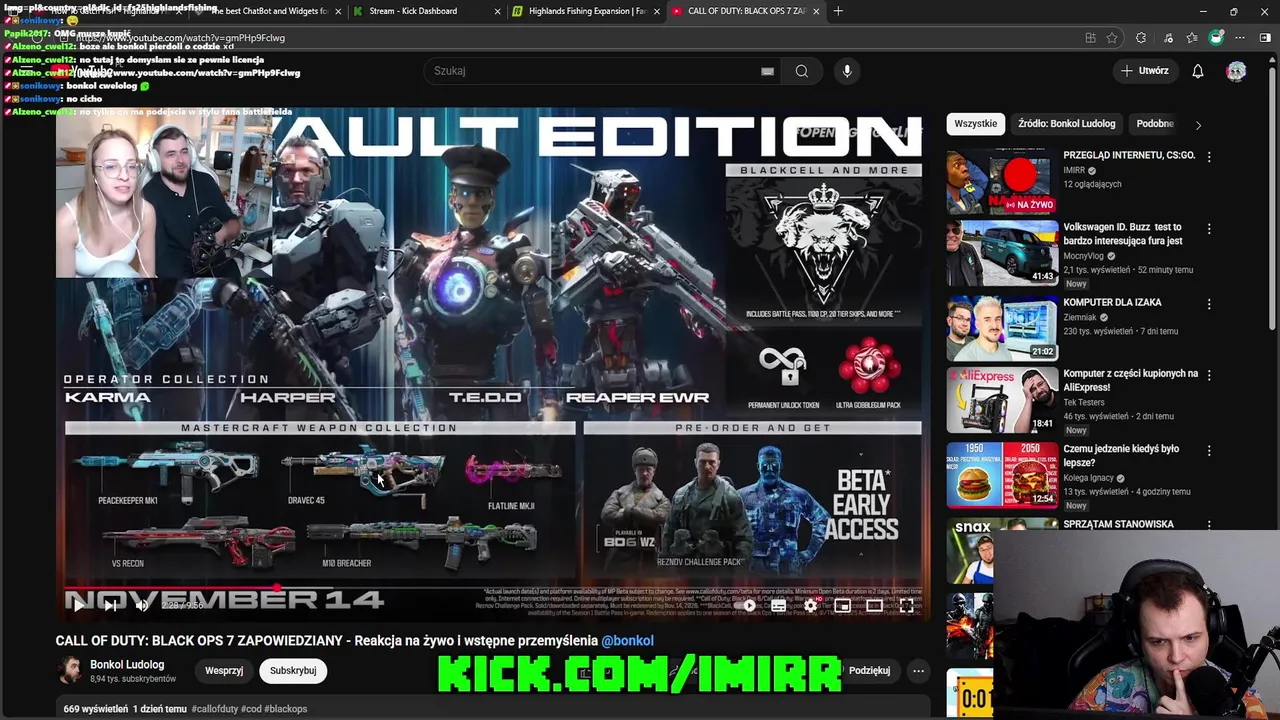Open 'Czemu jedzenie kiedyś było lepsze?' video
This screenshot has height=720, width=1280.
(1121, 455)
